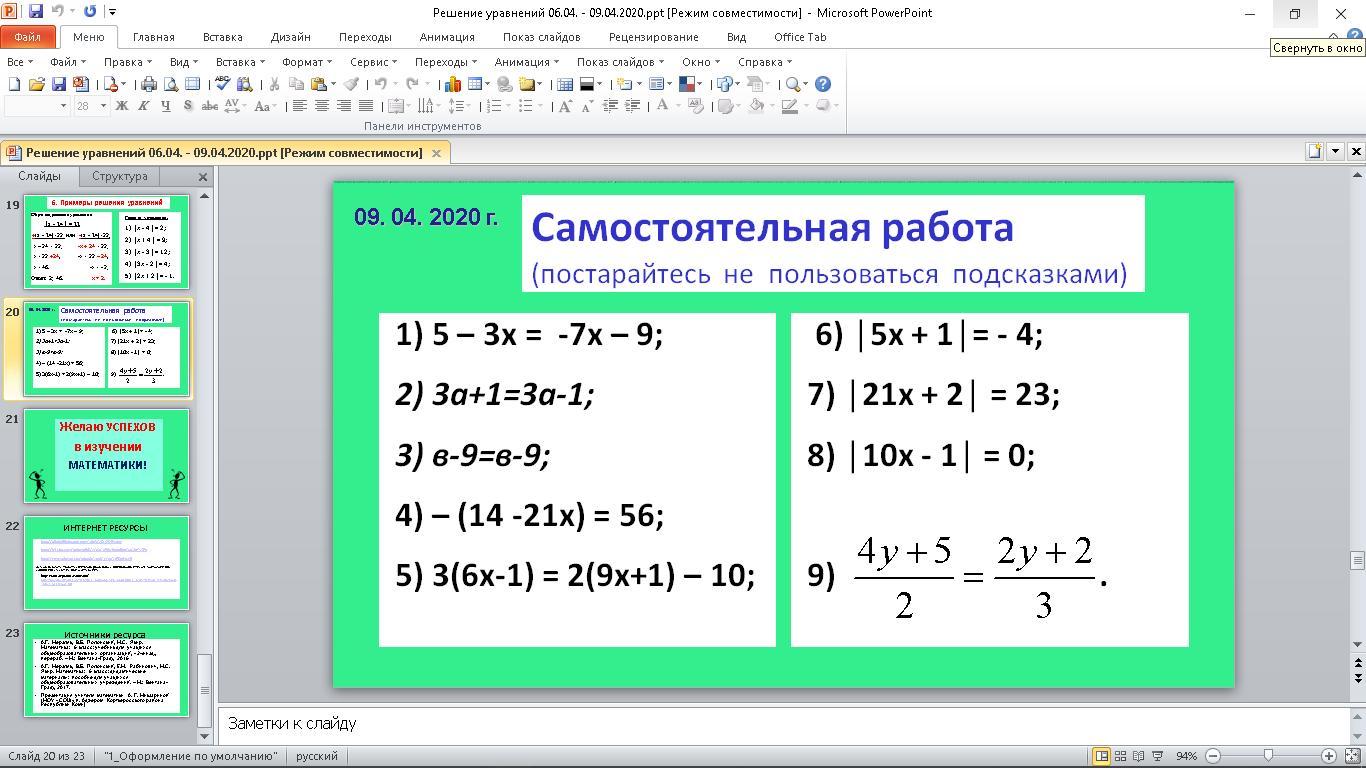This screenshot has width=1366, height=768.
Task: Open the Office Tab ribbon tab
Action: 800,37
